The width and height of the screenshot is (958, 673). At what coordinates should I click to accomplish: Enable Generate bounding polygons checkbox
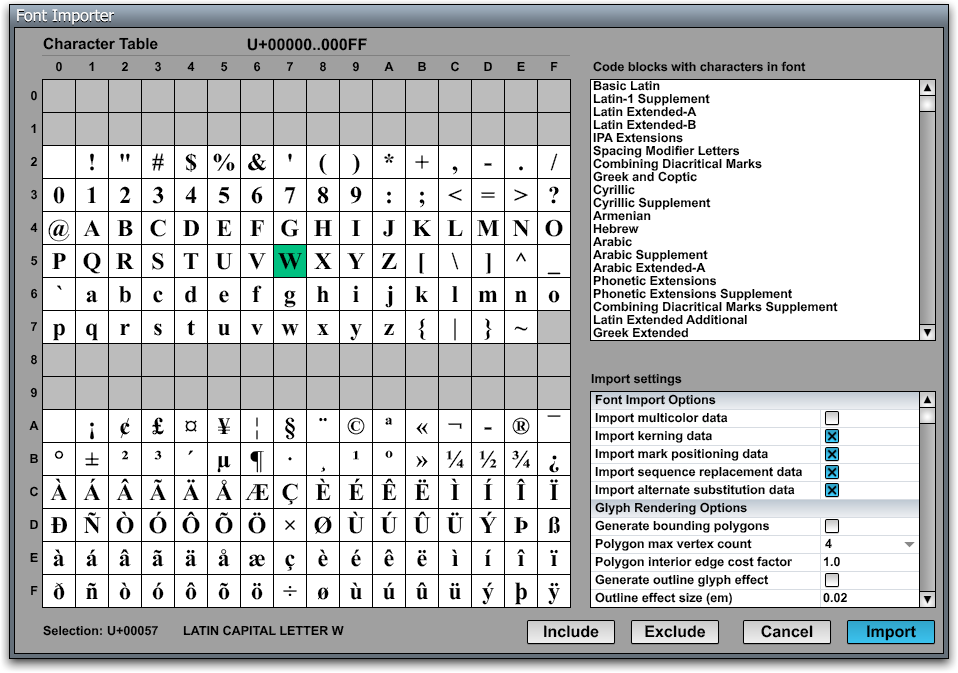click(x=832, y=526)
